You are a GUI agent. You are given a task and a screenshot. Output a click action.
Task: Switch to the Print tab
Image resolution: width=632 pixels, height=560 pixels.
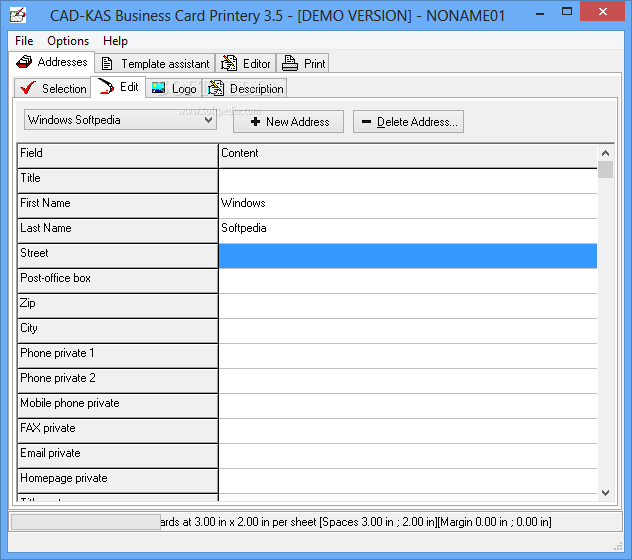tap(303, 63)
